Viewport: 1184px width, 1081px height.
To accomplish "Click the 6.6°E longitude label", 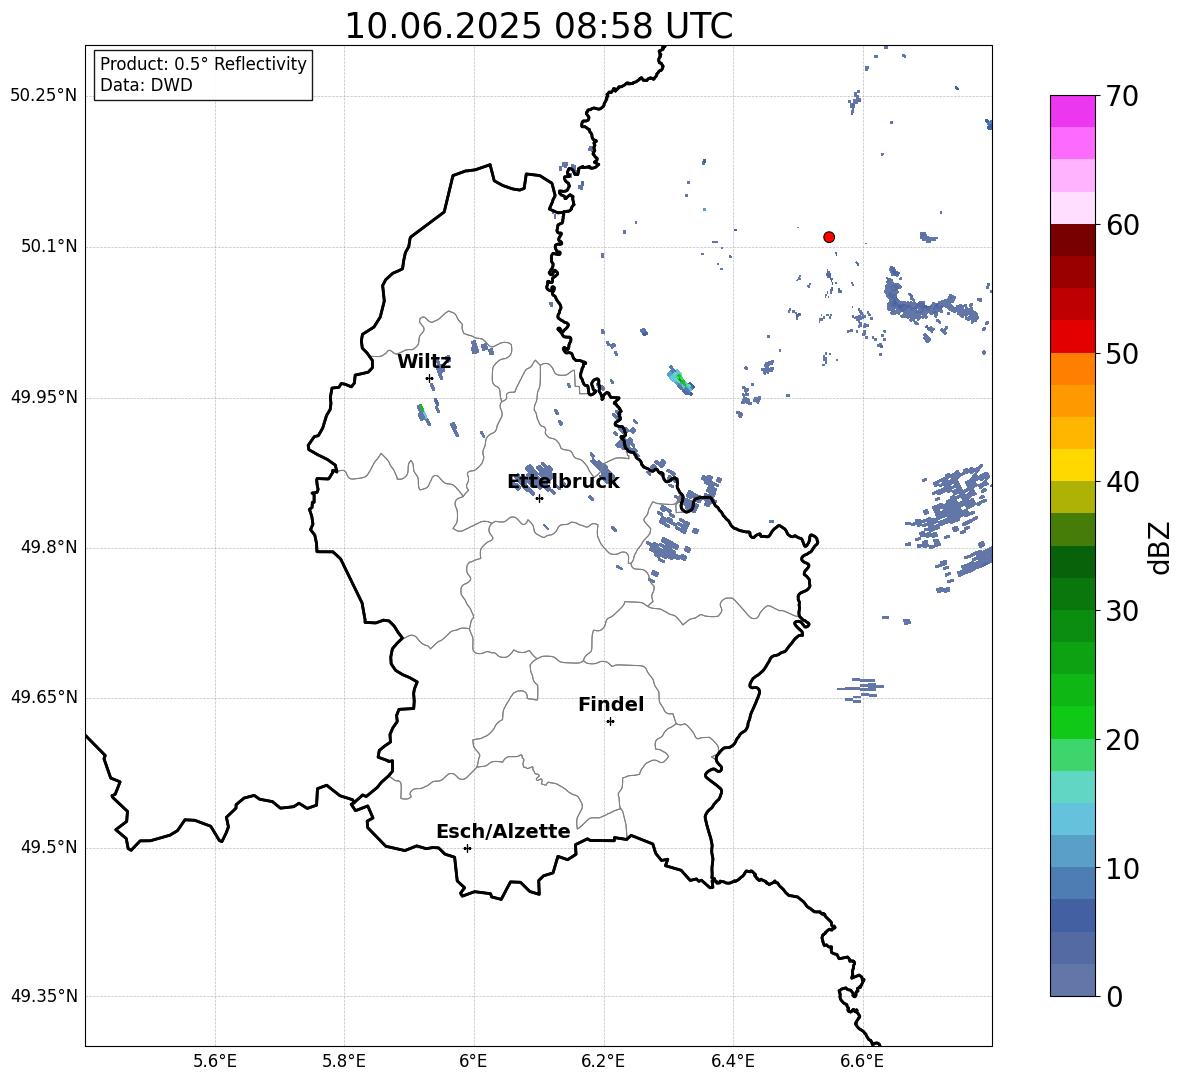I will (x=862, y=1061).
